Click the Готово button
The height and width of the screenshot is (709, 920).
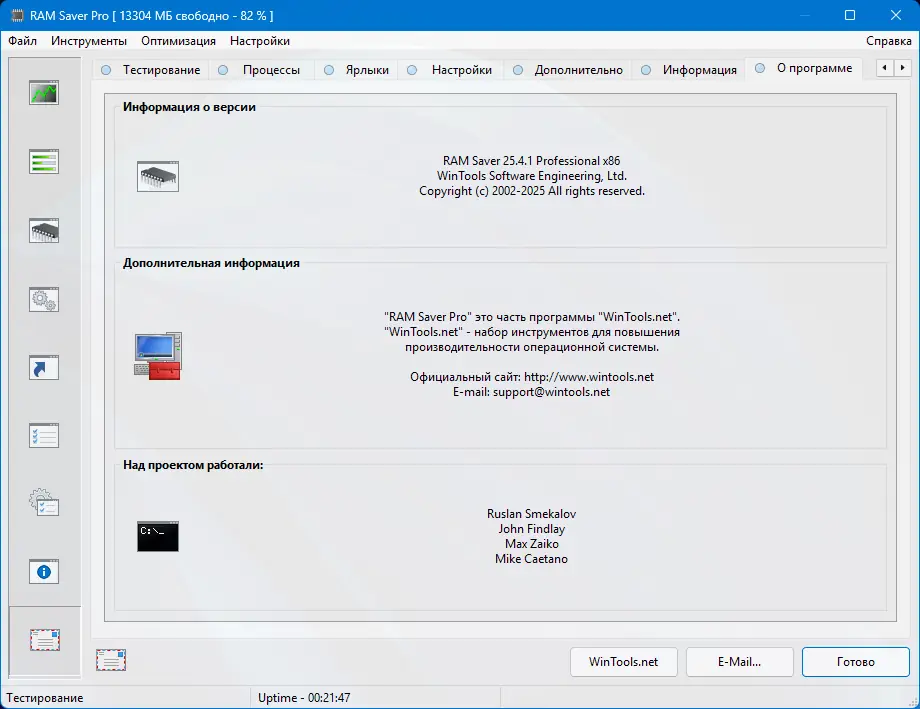855,661
